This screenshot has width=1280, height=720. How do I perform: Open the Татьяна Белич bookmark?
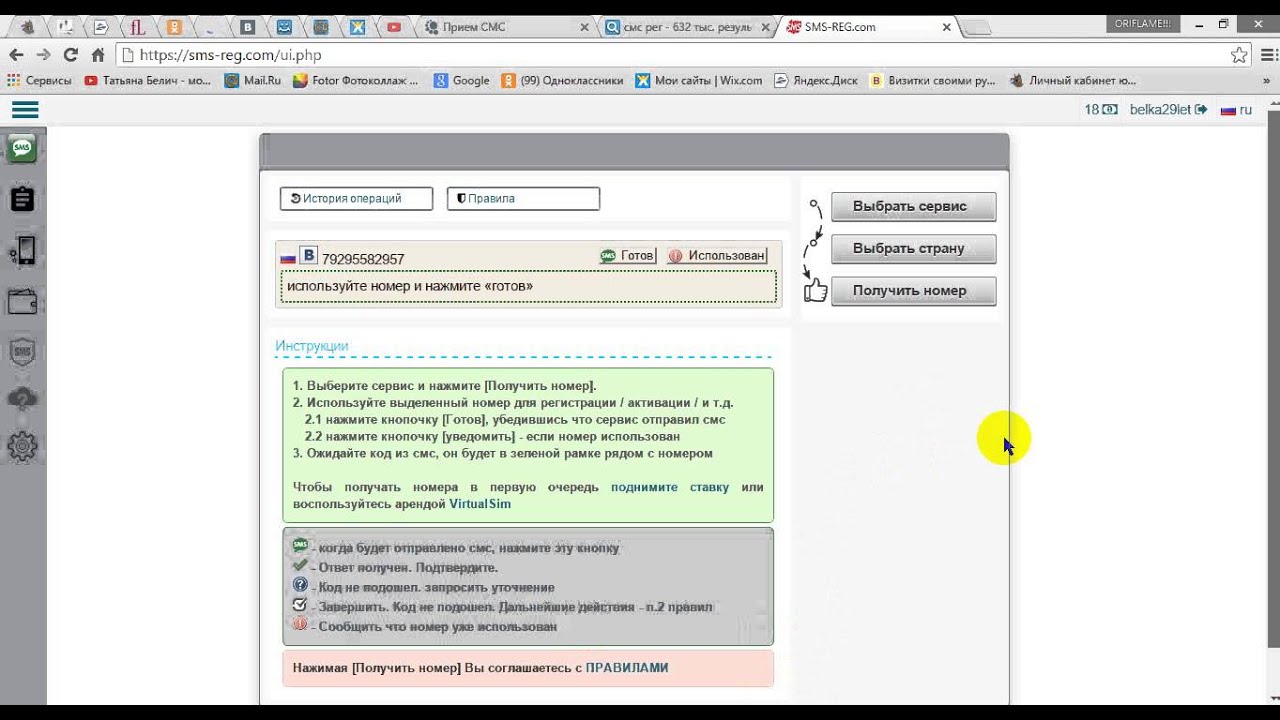147,81
